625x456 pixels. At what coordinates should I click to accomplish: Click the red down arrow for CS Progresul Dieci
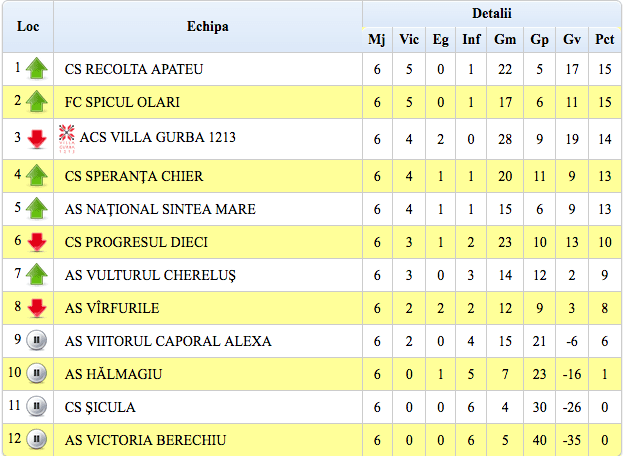click(x=37, y=242)
